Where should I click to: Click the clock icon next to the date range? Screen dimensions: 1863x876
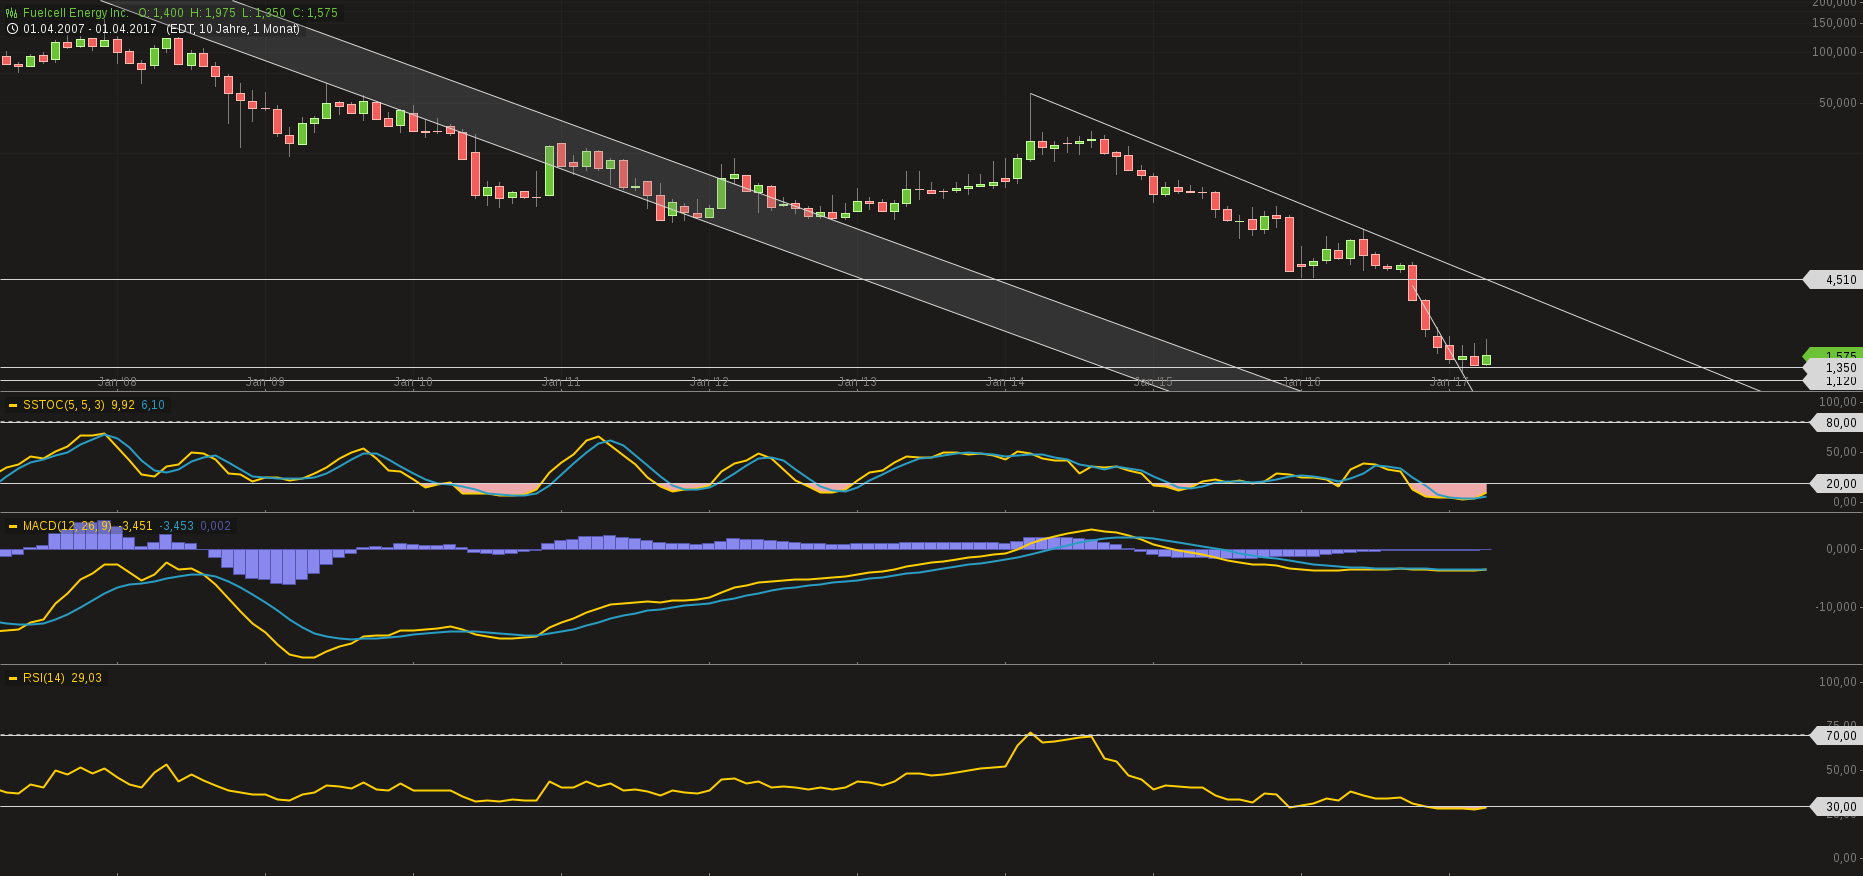click(x=12, y=29)
